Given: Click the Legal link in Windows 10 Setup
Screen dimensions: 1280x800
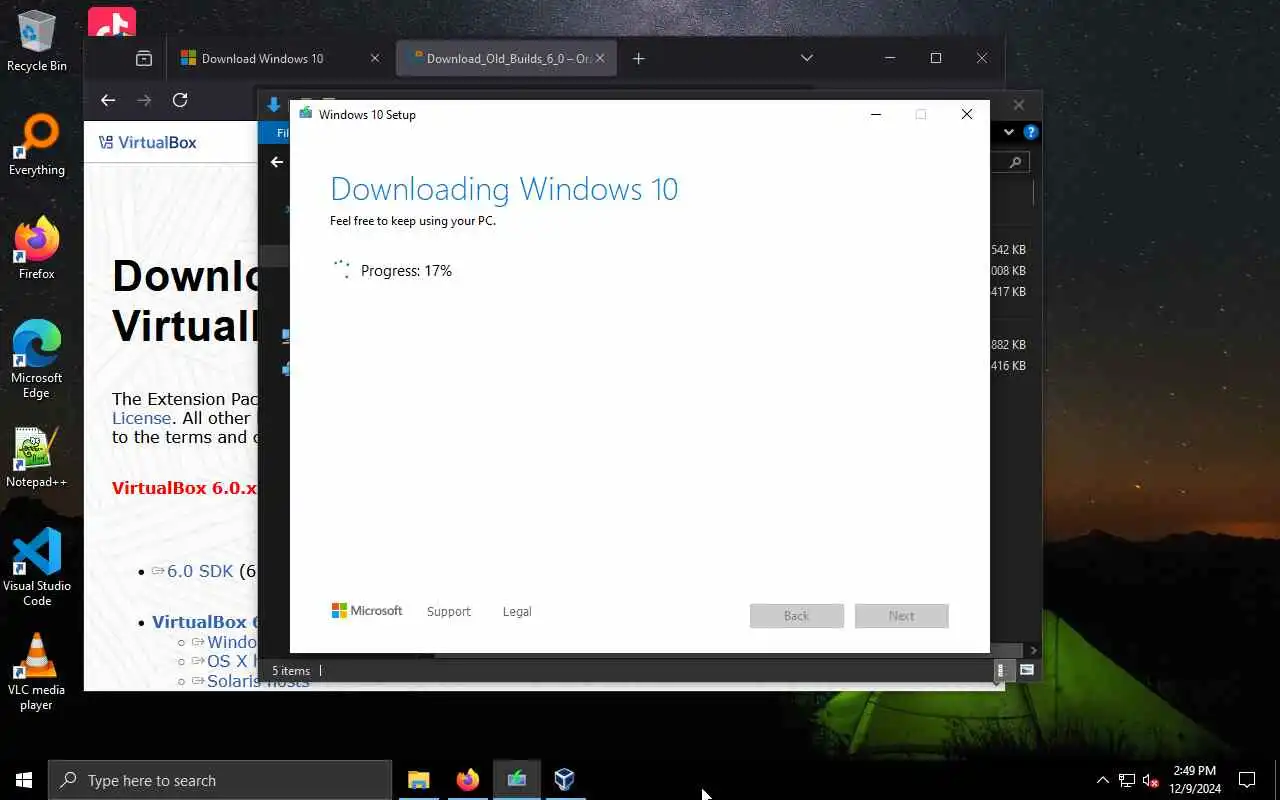Looking at the screenshot, I should 517,611.
